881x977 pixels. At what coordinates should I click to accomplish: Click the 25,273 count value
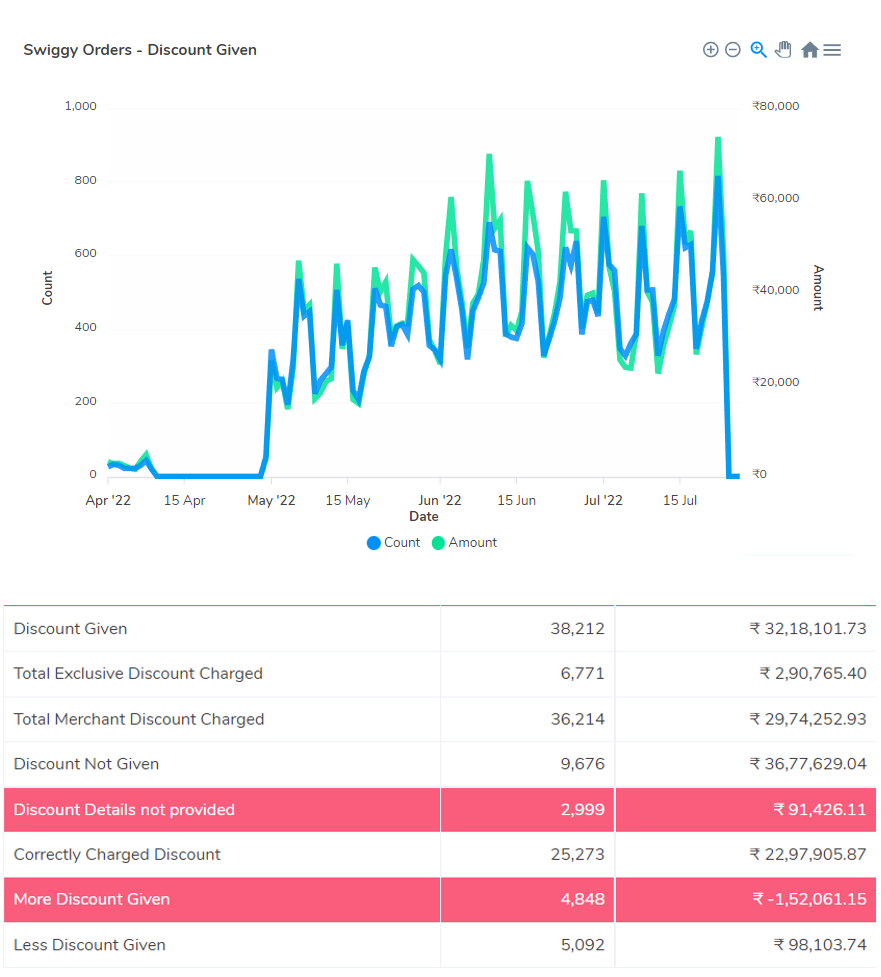[578, 854]
